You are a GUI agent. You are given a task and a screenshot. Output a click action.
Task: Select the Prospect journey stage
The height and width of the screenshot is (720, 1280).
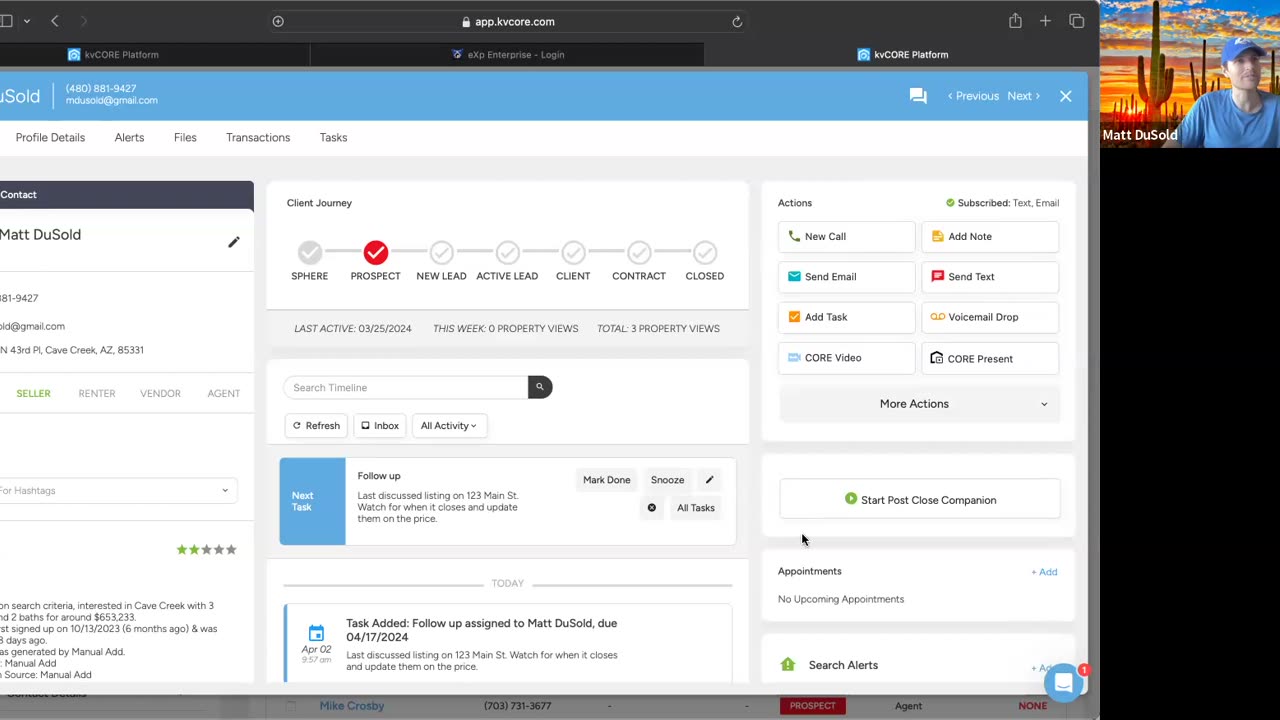pos(376,252)
